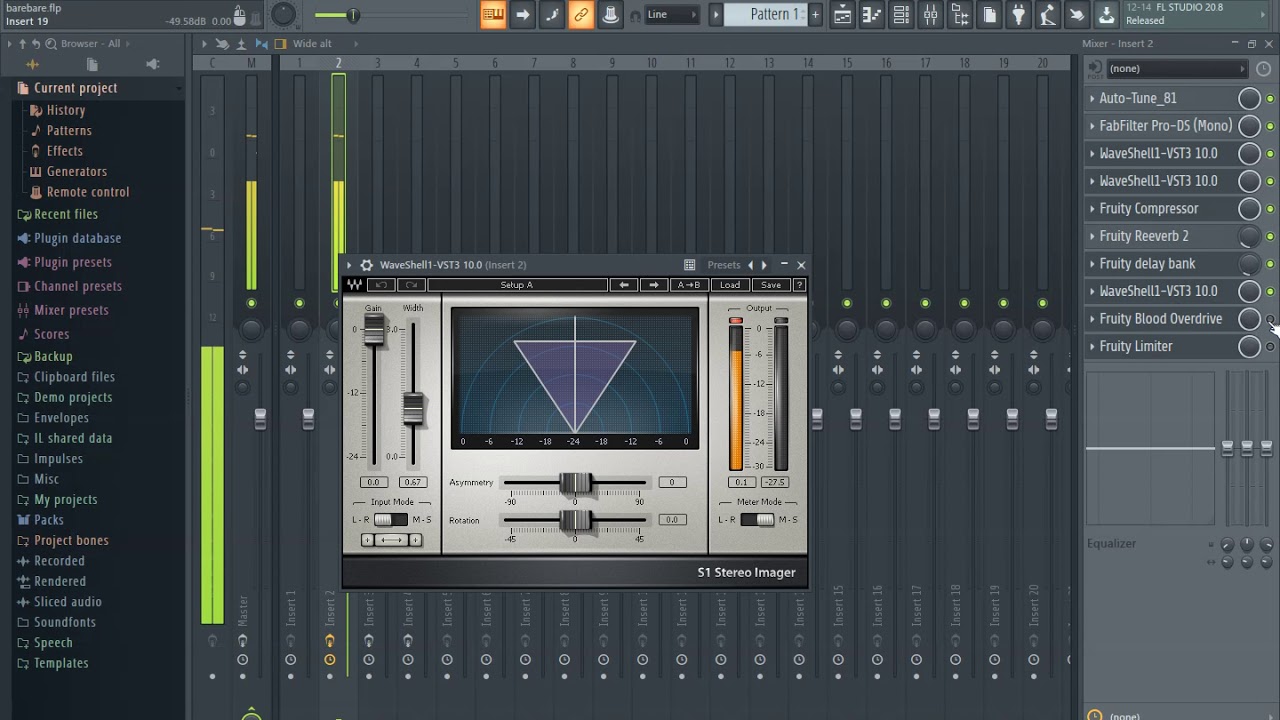Click the Rotation slider handle

[575, 520]
